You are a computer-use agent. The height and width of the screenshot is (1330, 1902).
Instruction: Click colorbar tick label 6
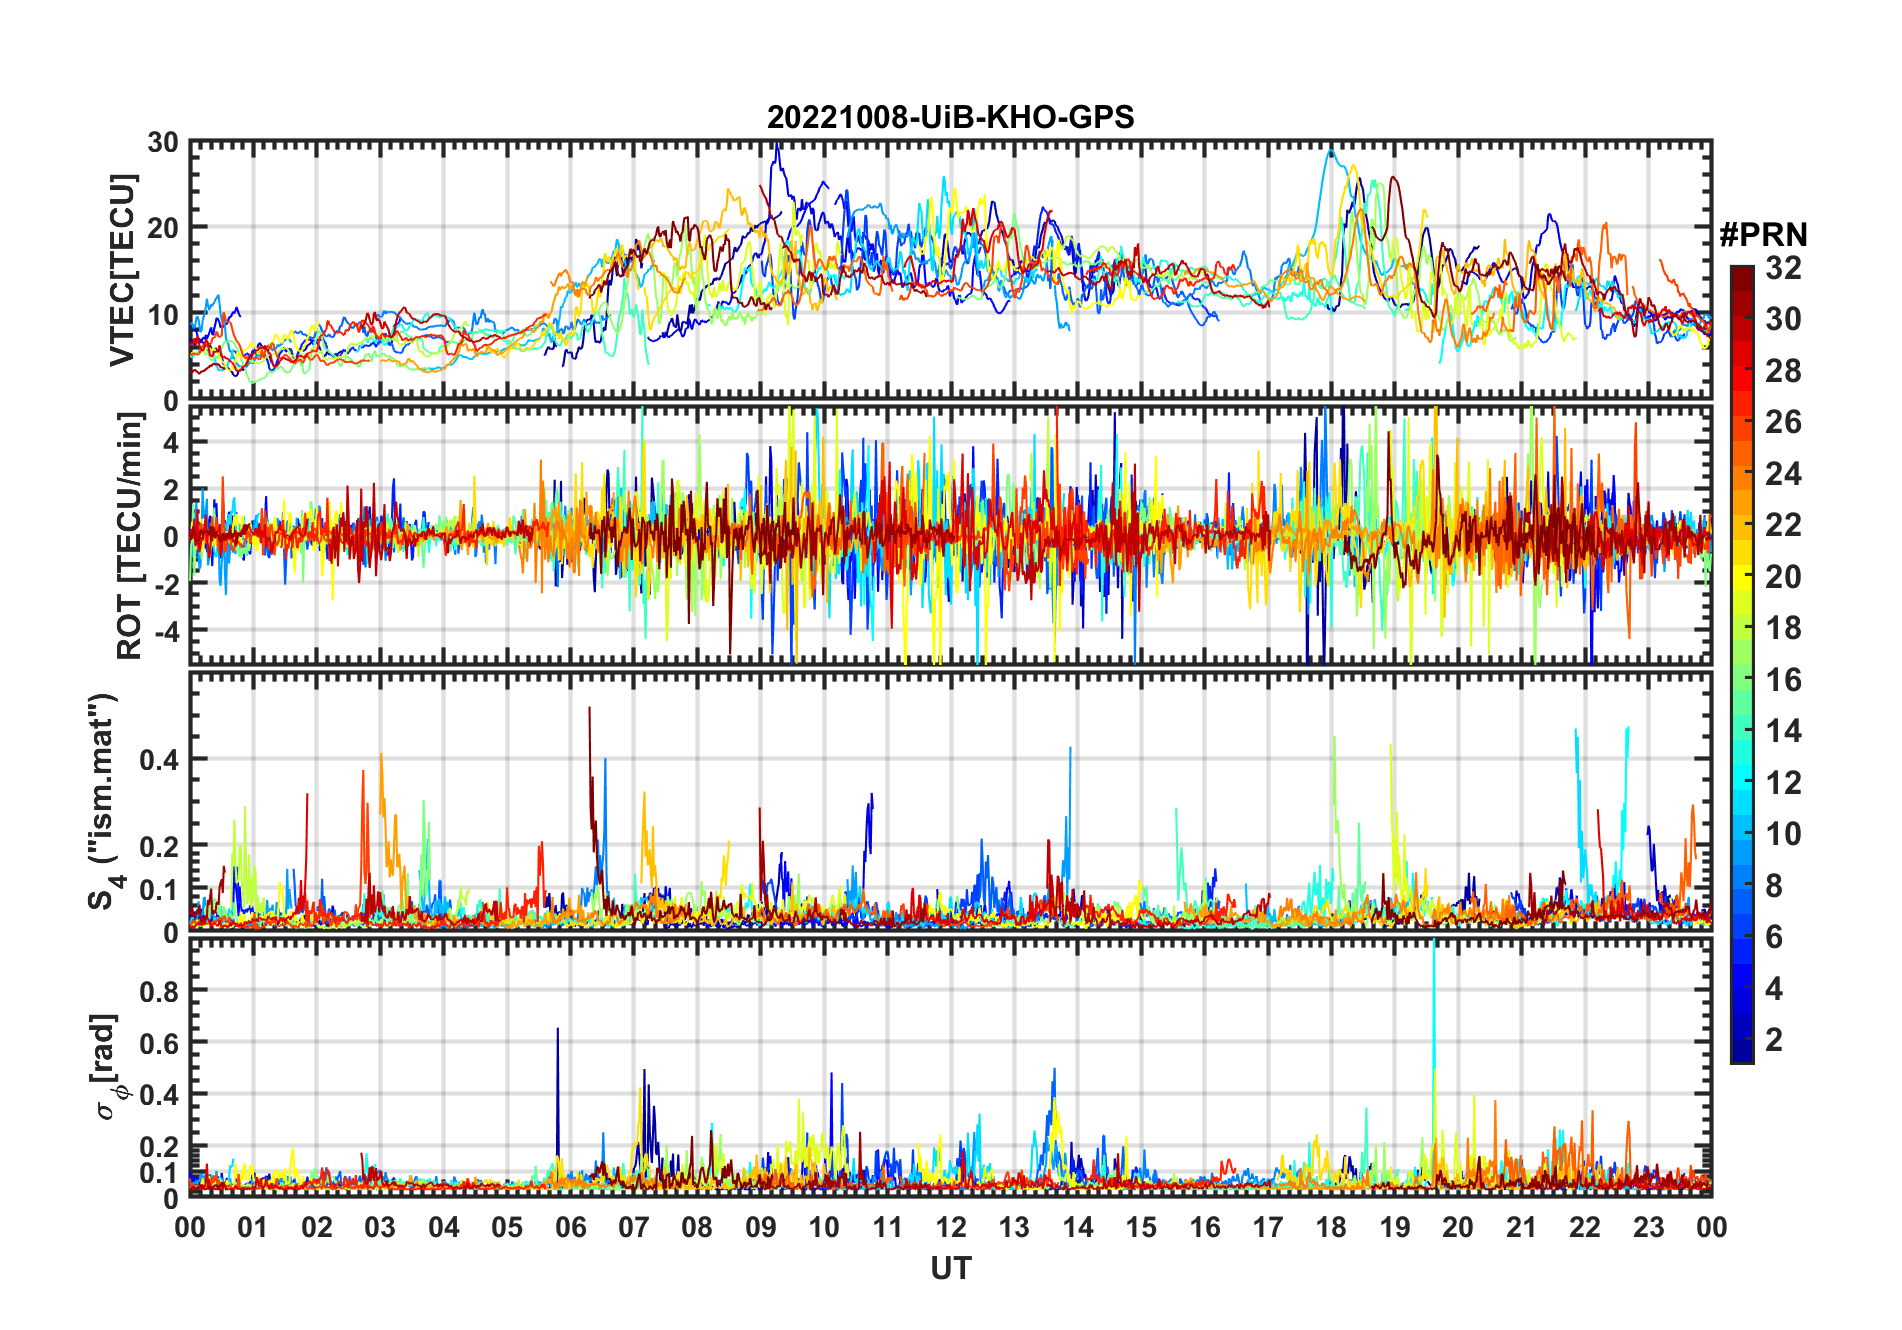[1774, 937]
